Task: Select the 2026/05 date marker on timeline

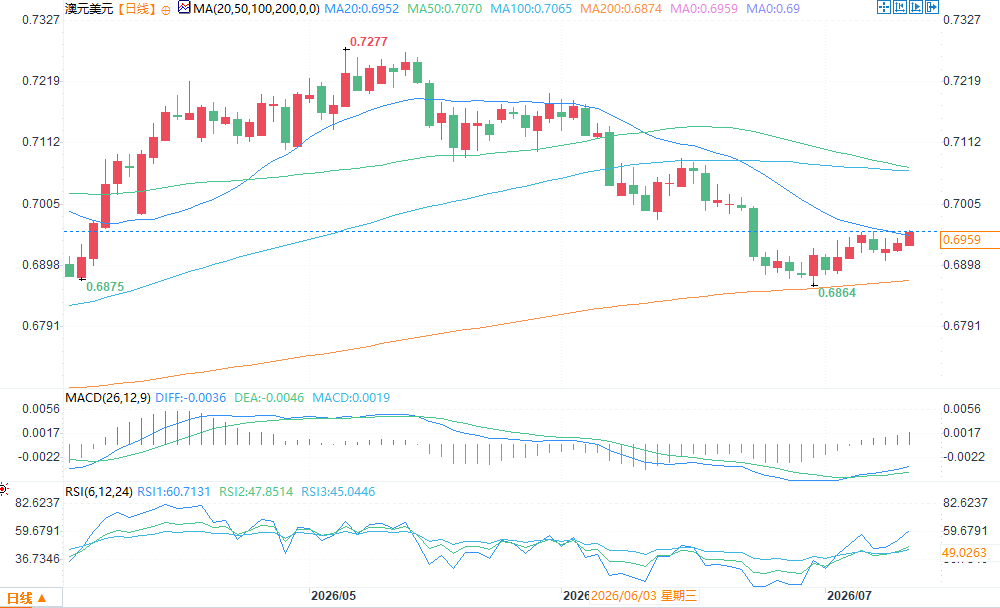Action: point(334,595)
